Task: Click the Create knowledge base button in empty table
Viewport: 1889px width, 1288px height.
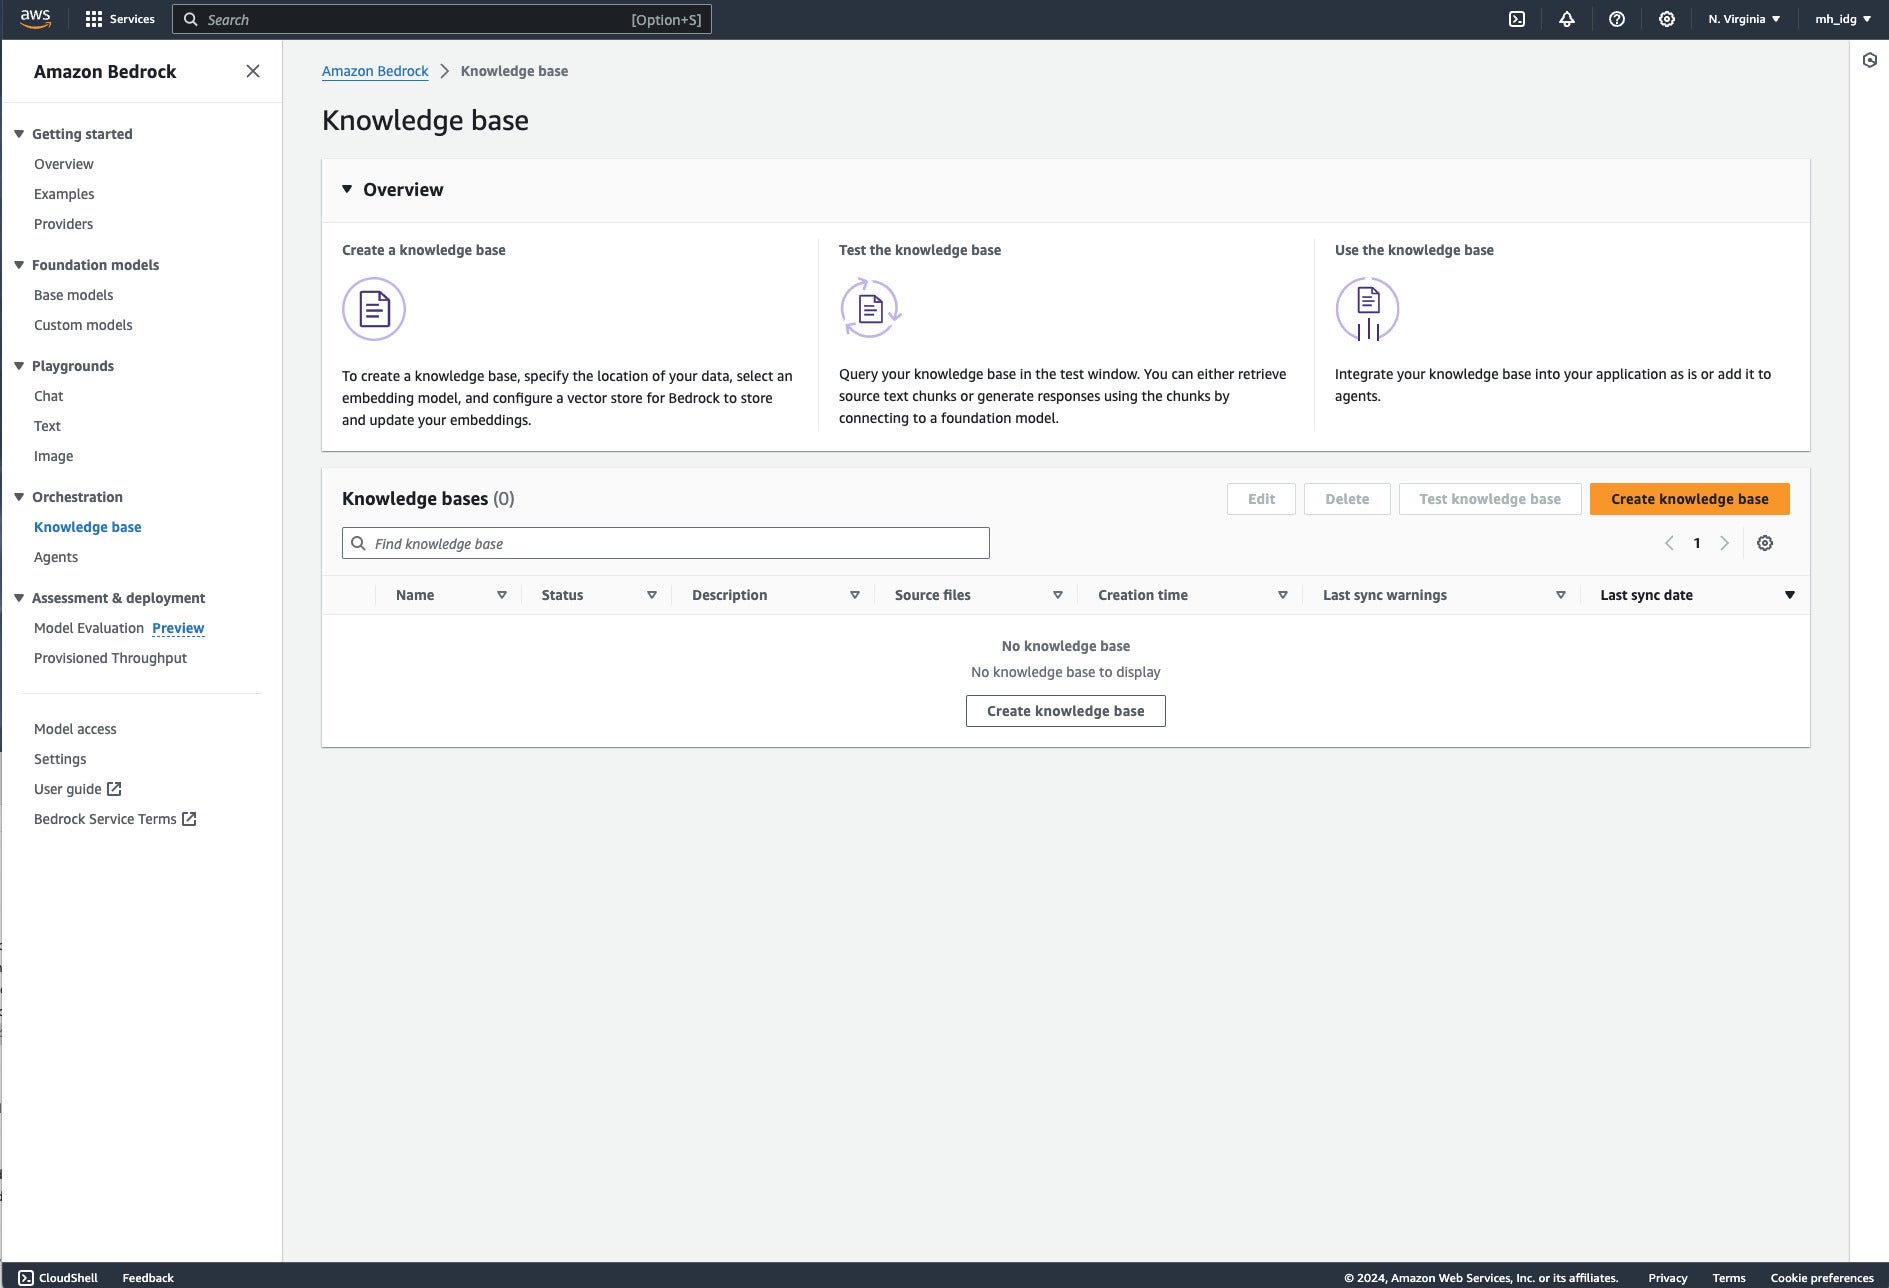Action: pyautogui.click(x=1065, y=711)
